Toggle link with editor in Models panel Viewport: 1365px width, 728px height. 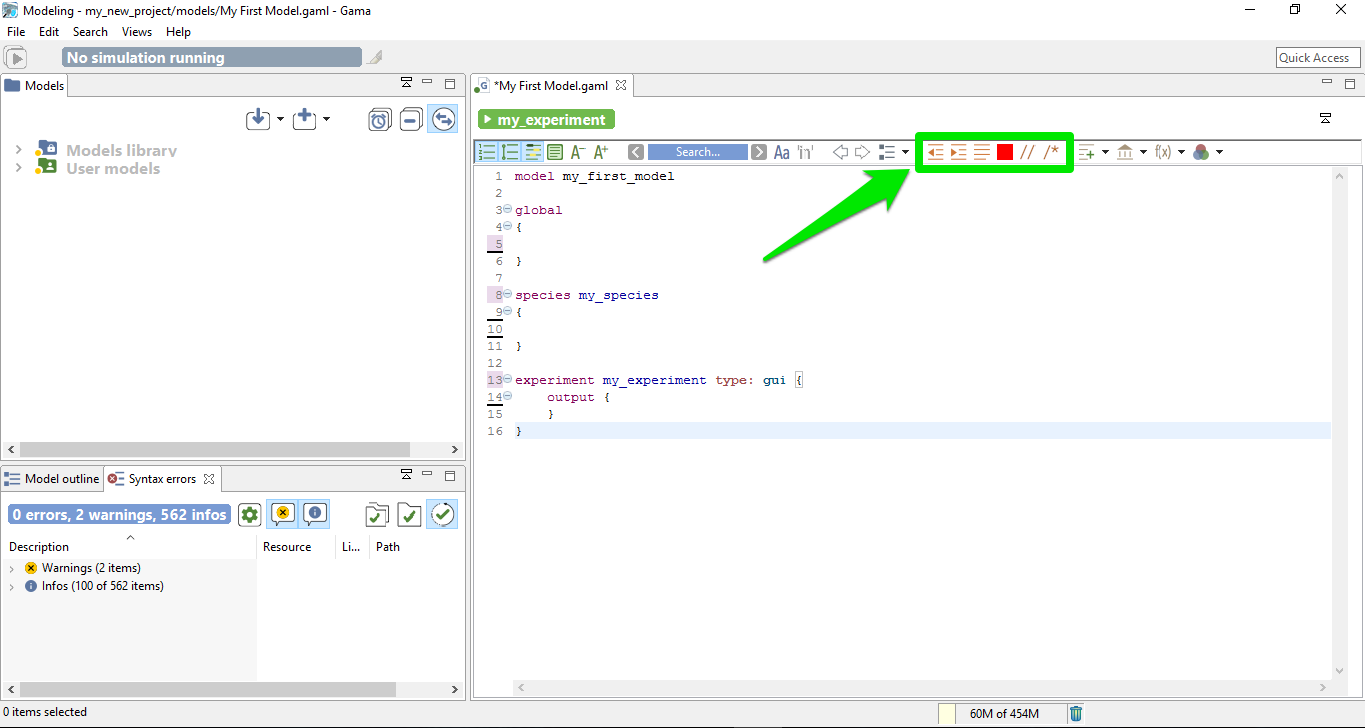coord(443,120)
